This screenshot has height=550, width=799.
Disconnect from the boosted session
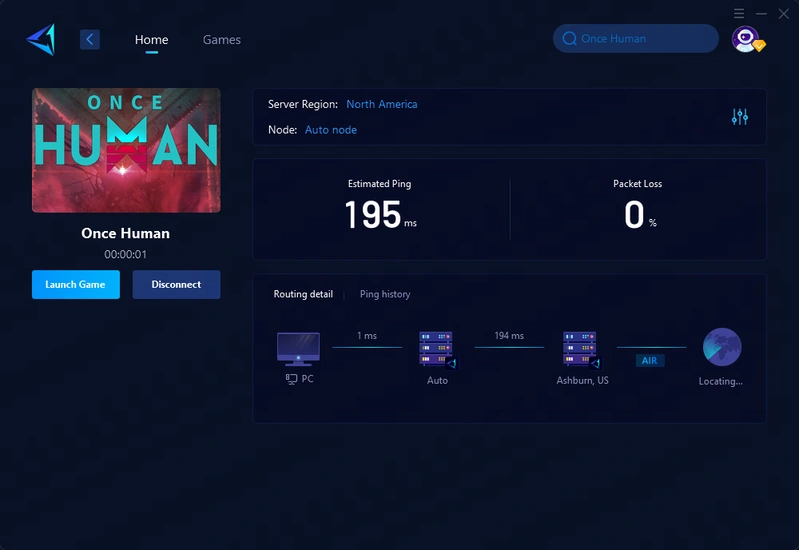[176, 284]
